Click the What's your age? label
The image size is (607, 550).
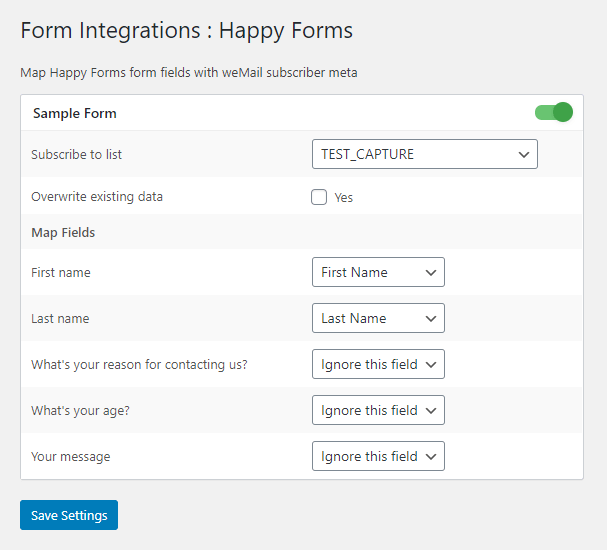tap(81, 411)
